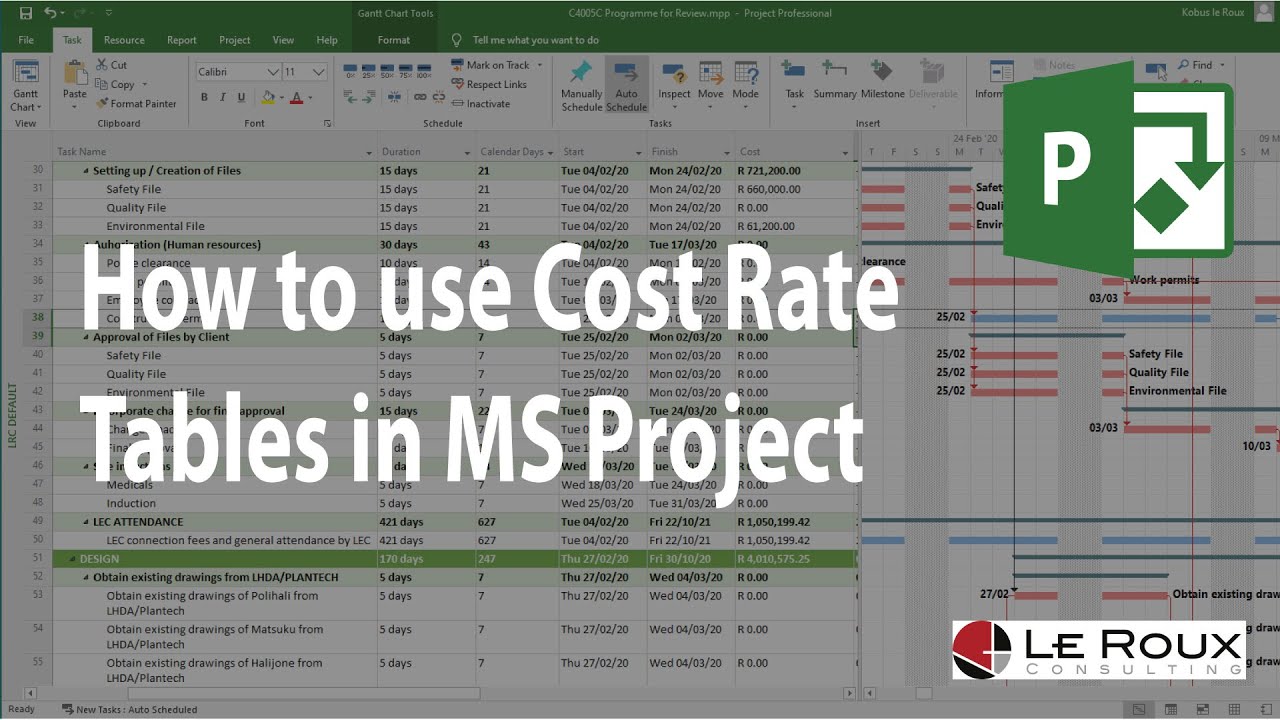This screenshot has width=1280, height=720.
Task: Undo the last action
Action: click(x=50, y=13)
